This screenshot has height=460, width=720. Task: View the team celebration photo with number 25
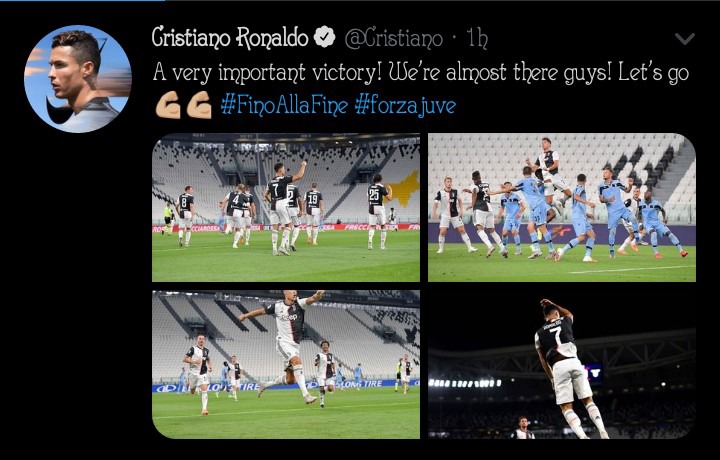click(286, 208)
